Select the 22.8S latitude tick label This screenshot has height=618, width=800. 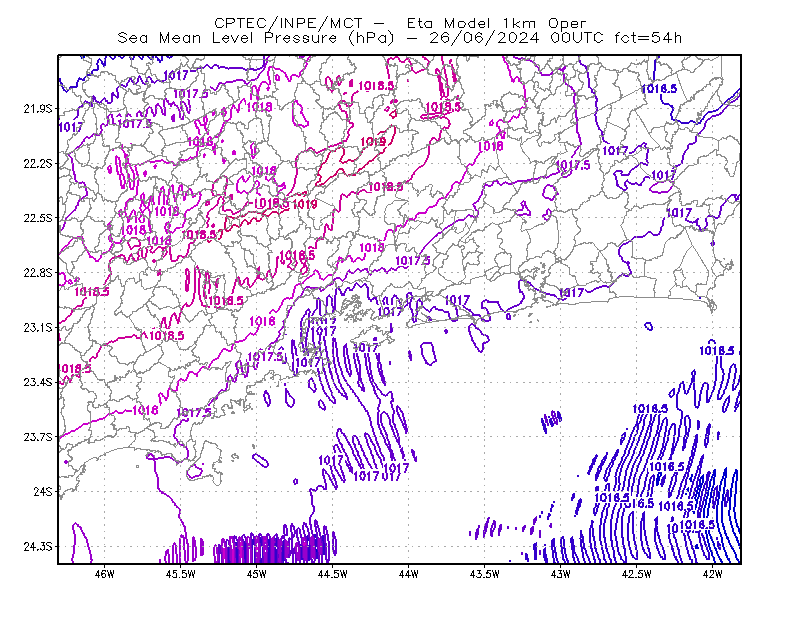[37, 273]
